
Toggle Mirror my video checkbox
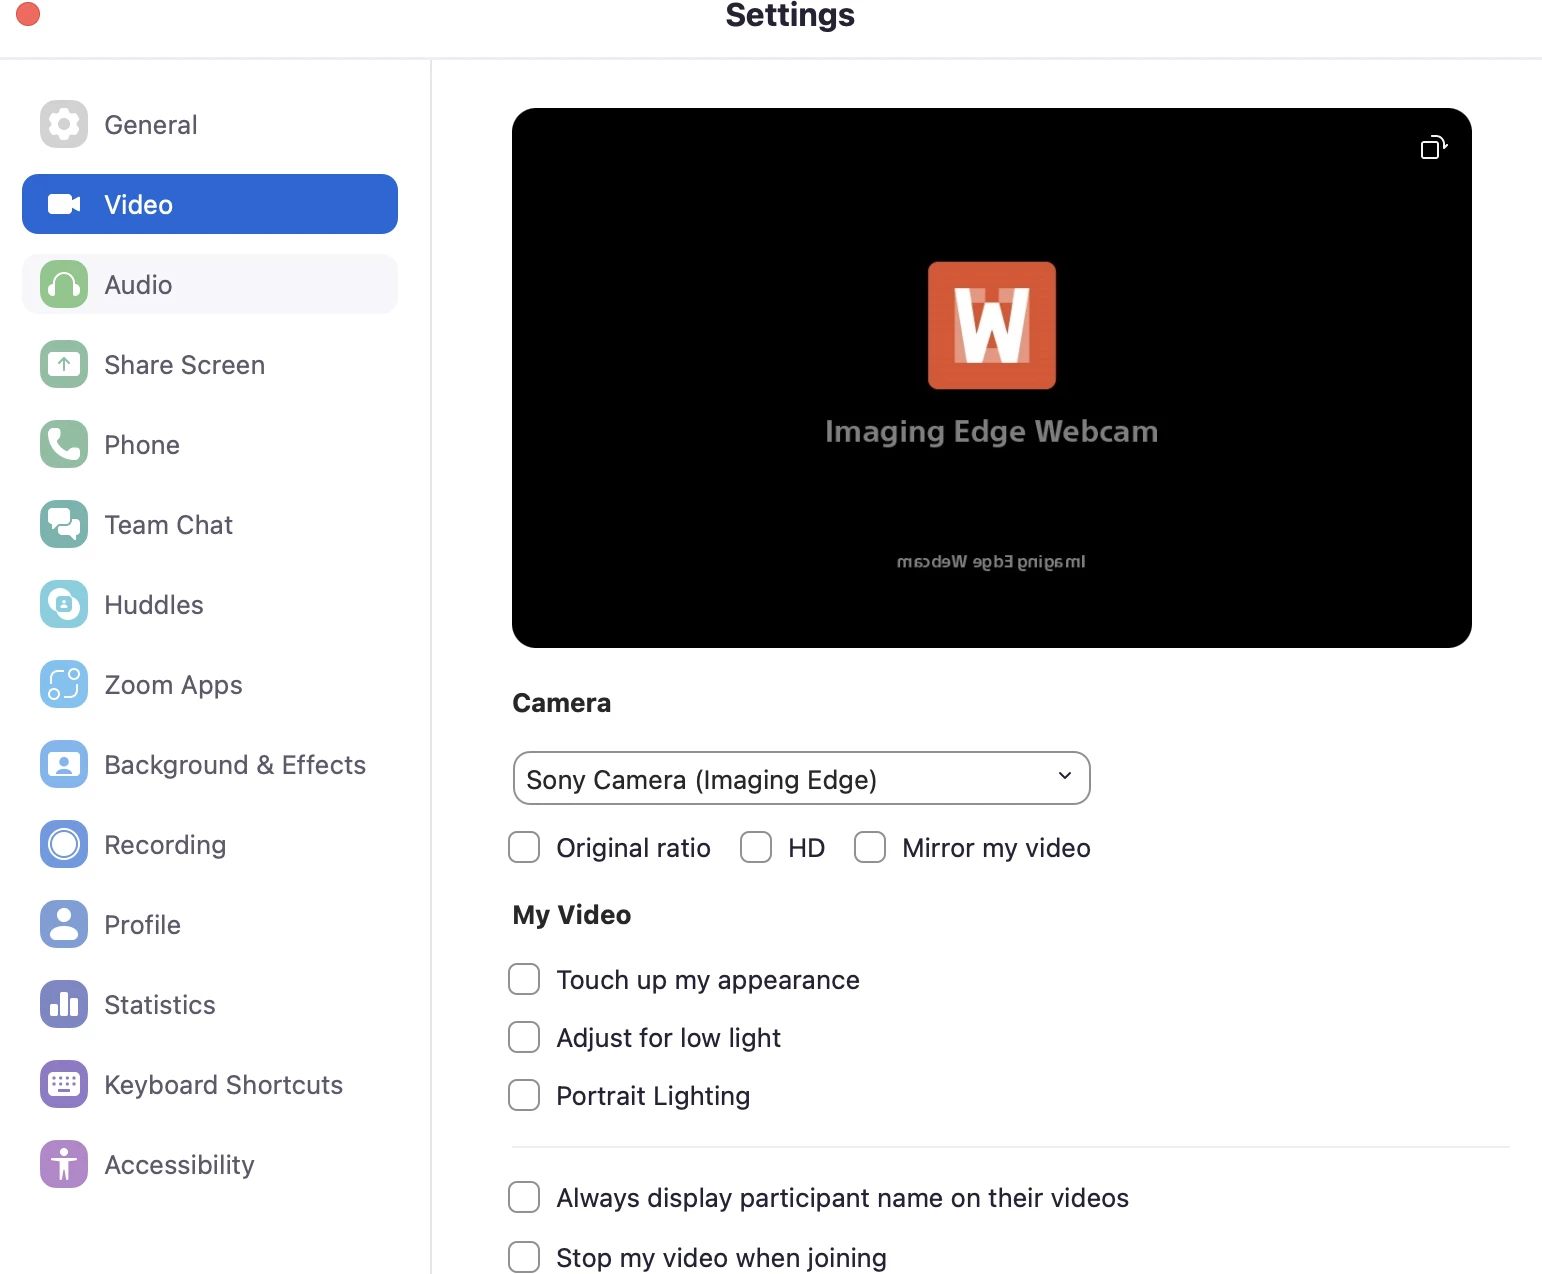pos(870,847)
